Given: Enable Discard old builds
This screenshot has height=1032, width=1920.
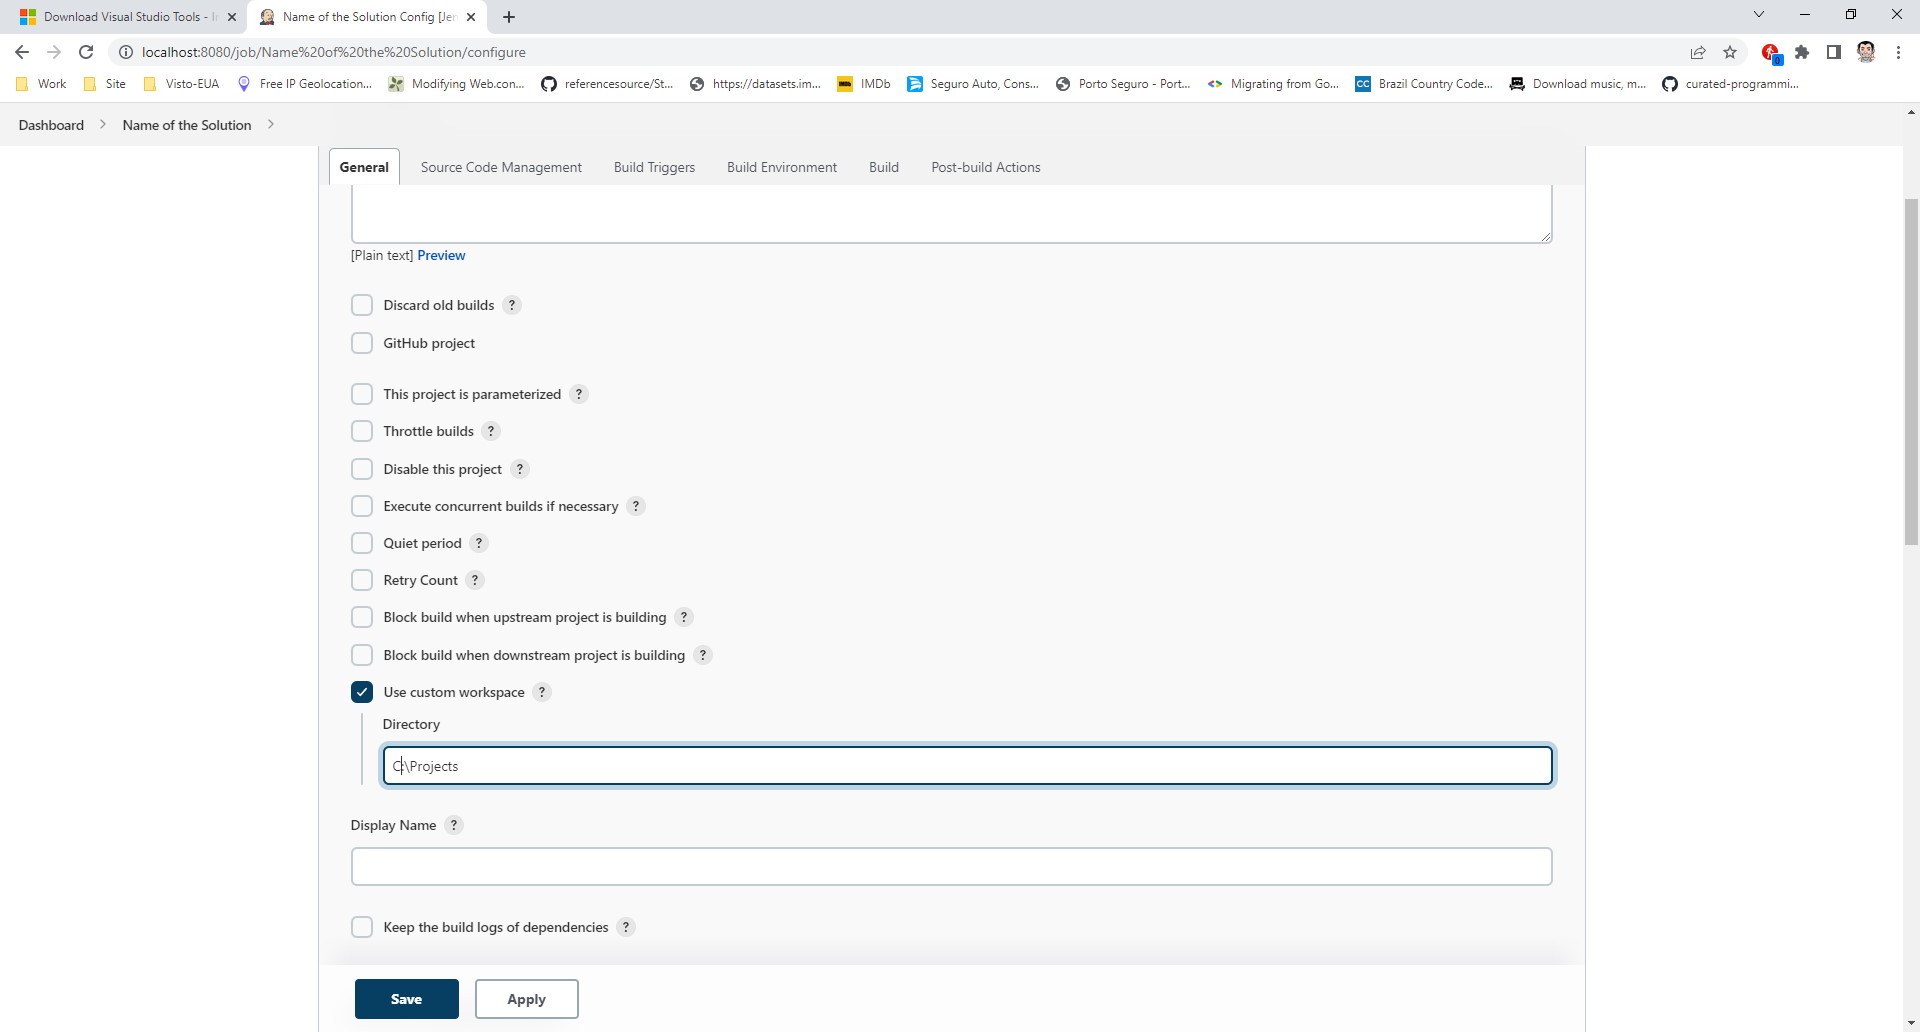Looking at the screenshot, I should point(362,304).
